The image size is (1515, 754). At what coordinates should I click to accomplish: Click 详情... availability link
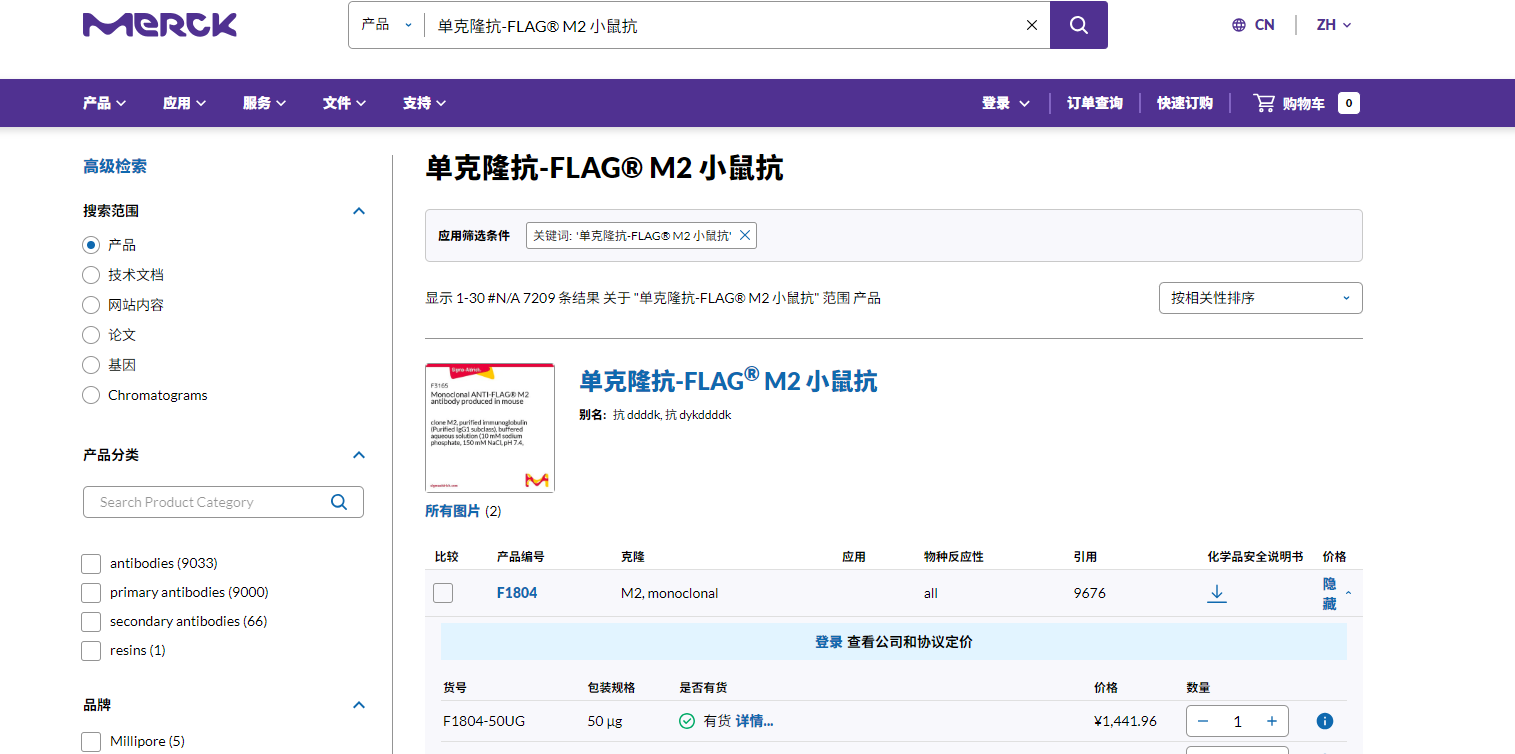[755, 721]
